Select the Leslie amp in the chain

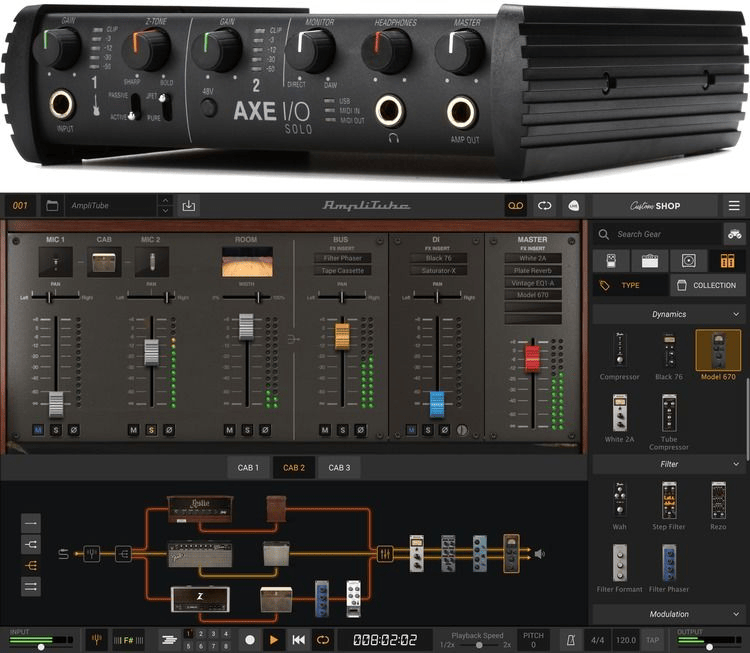200,509
